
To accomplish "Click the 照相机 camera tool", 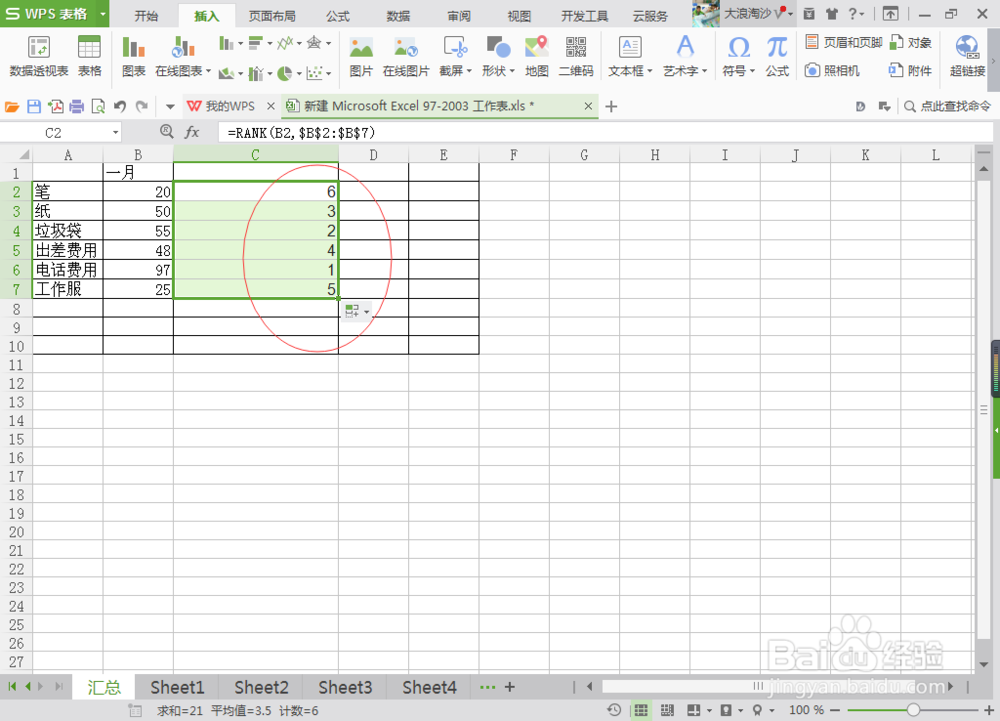I will pos(832,70).
